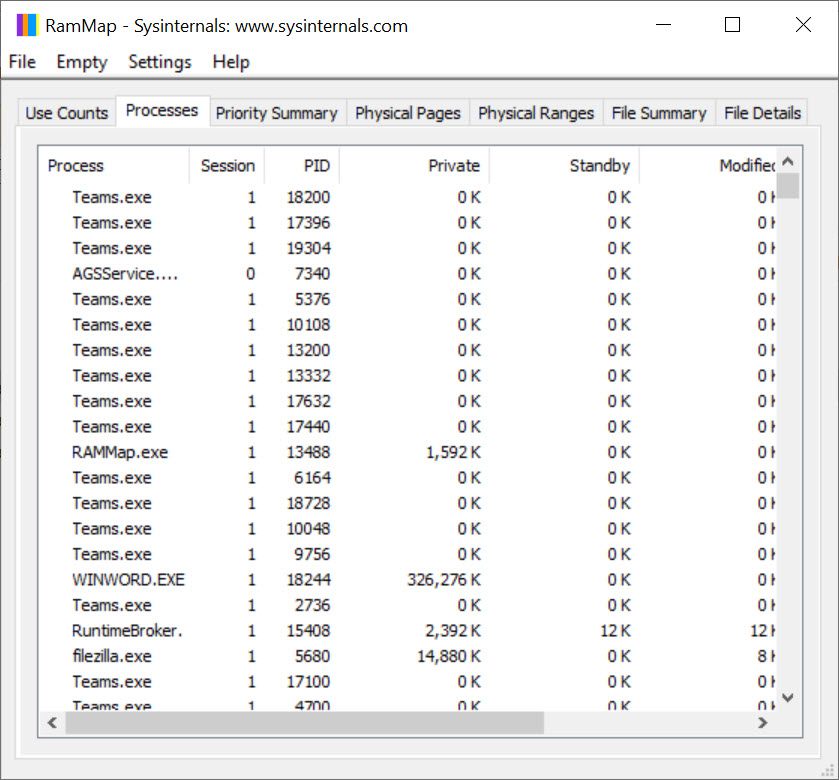
Task: Close the RamMap window
Action: click(x=803, y=25)
